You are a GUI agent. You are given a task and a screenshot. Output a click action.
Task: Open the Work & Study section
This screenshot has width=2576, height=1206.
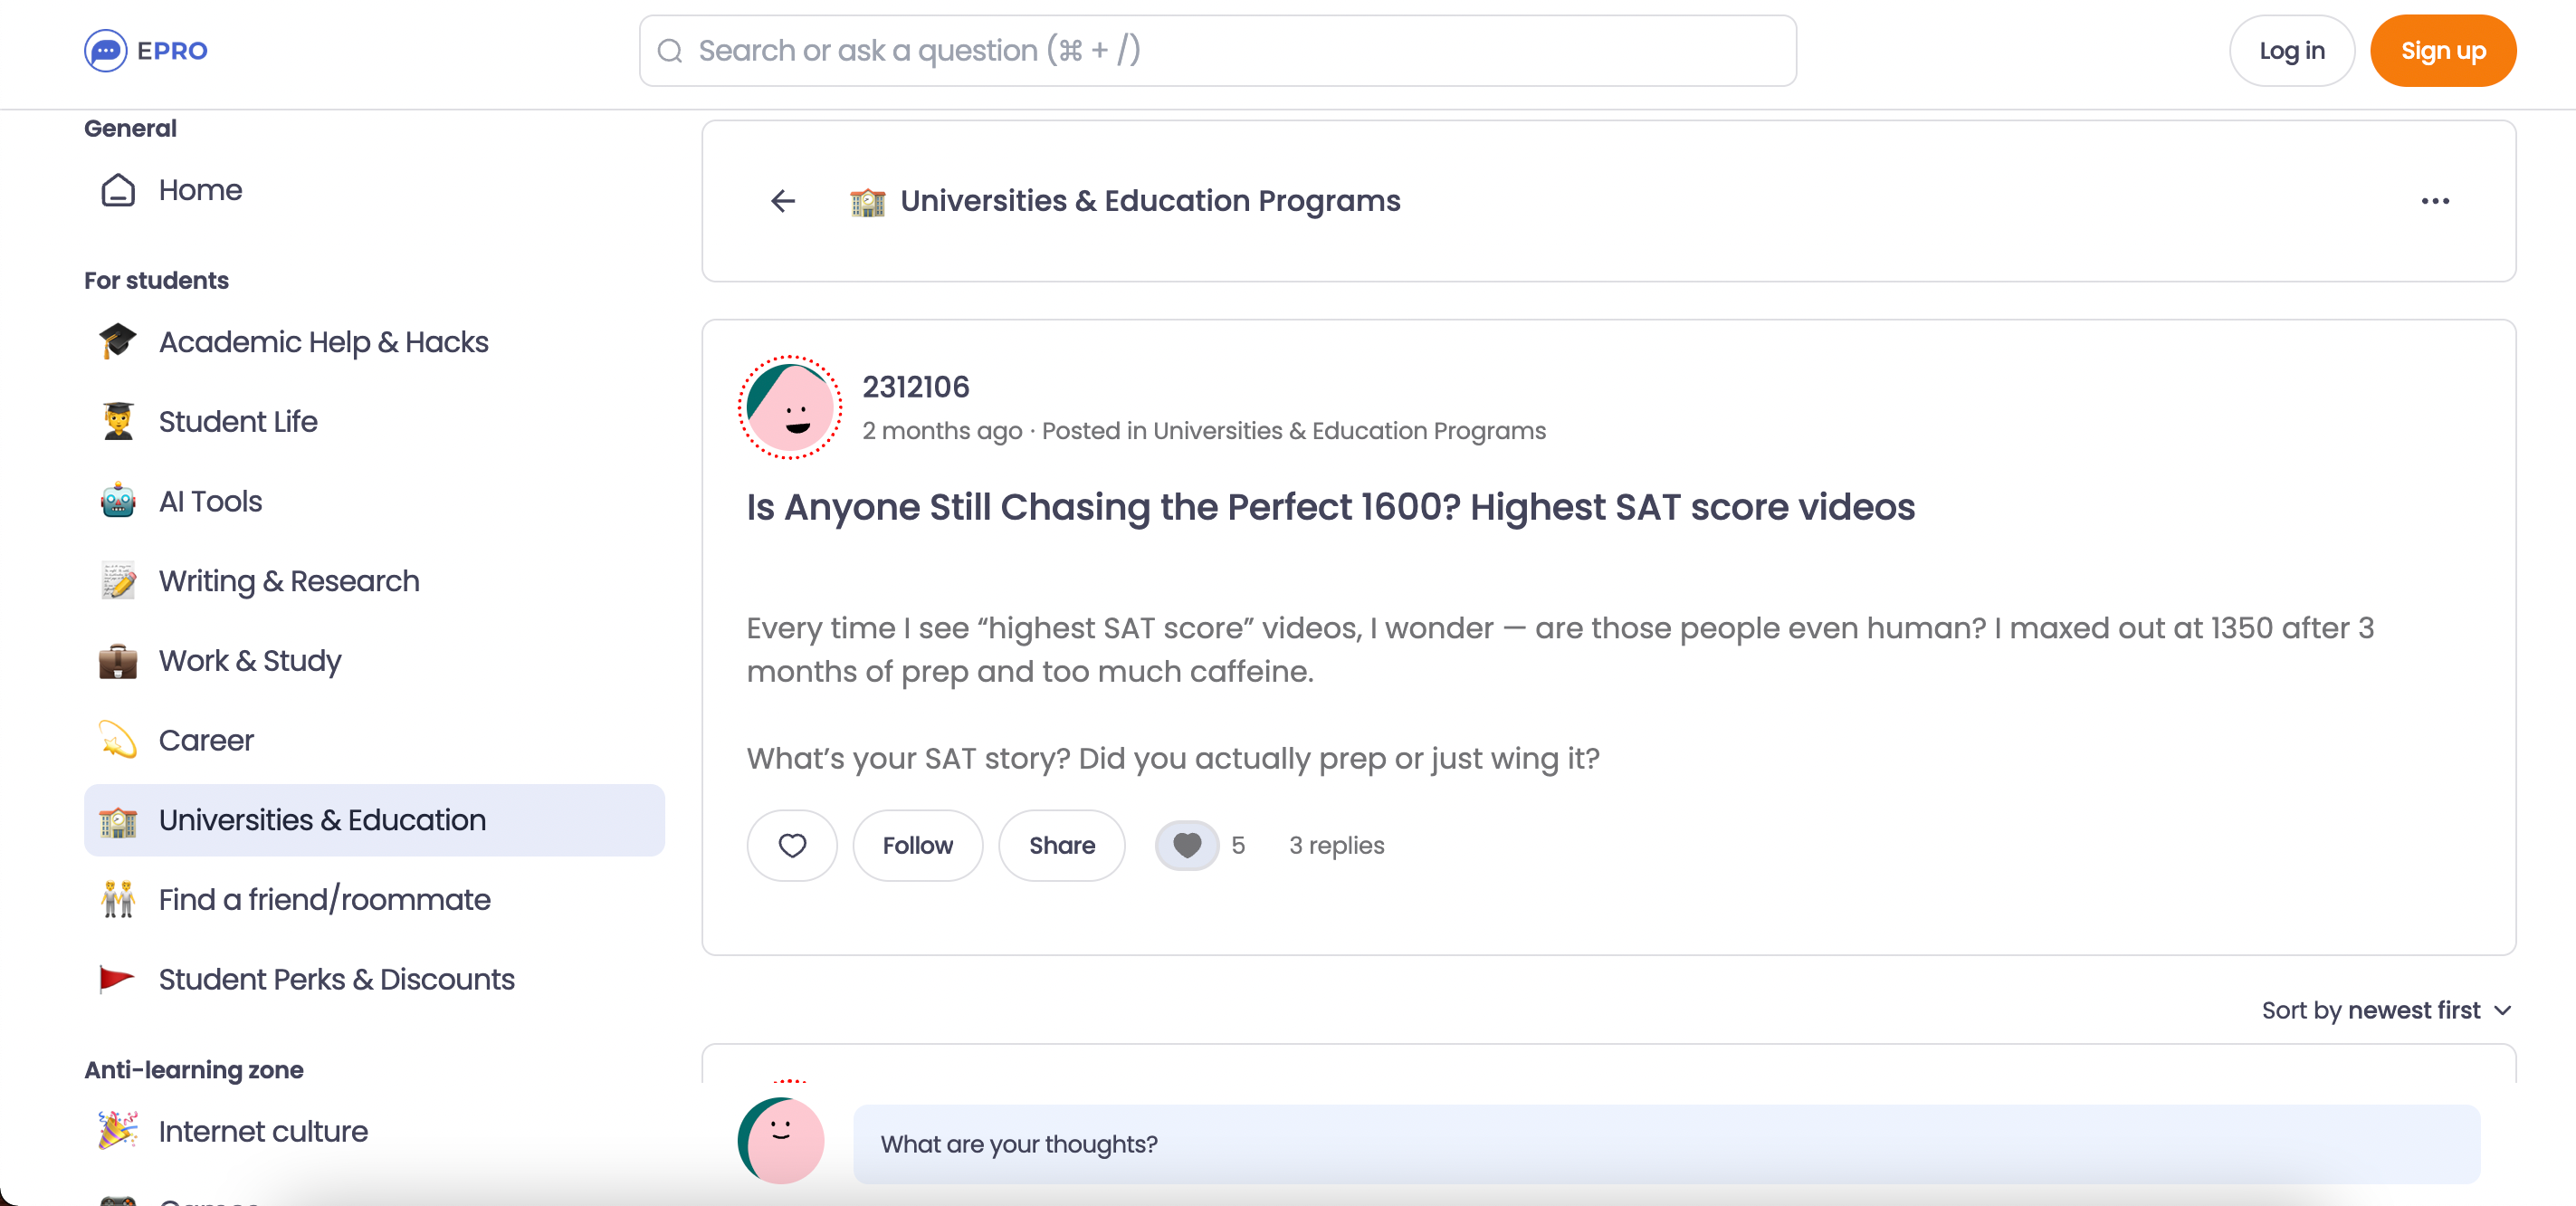tap(249, 660)
